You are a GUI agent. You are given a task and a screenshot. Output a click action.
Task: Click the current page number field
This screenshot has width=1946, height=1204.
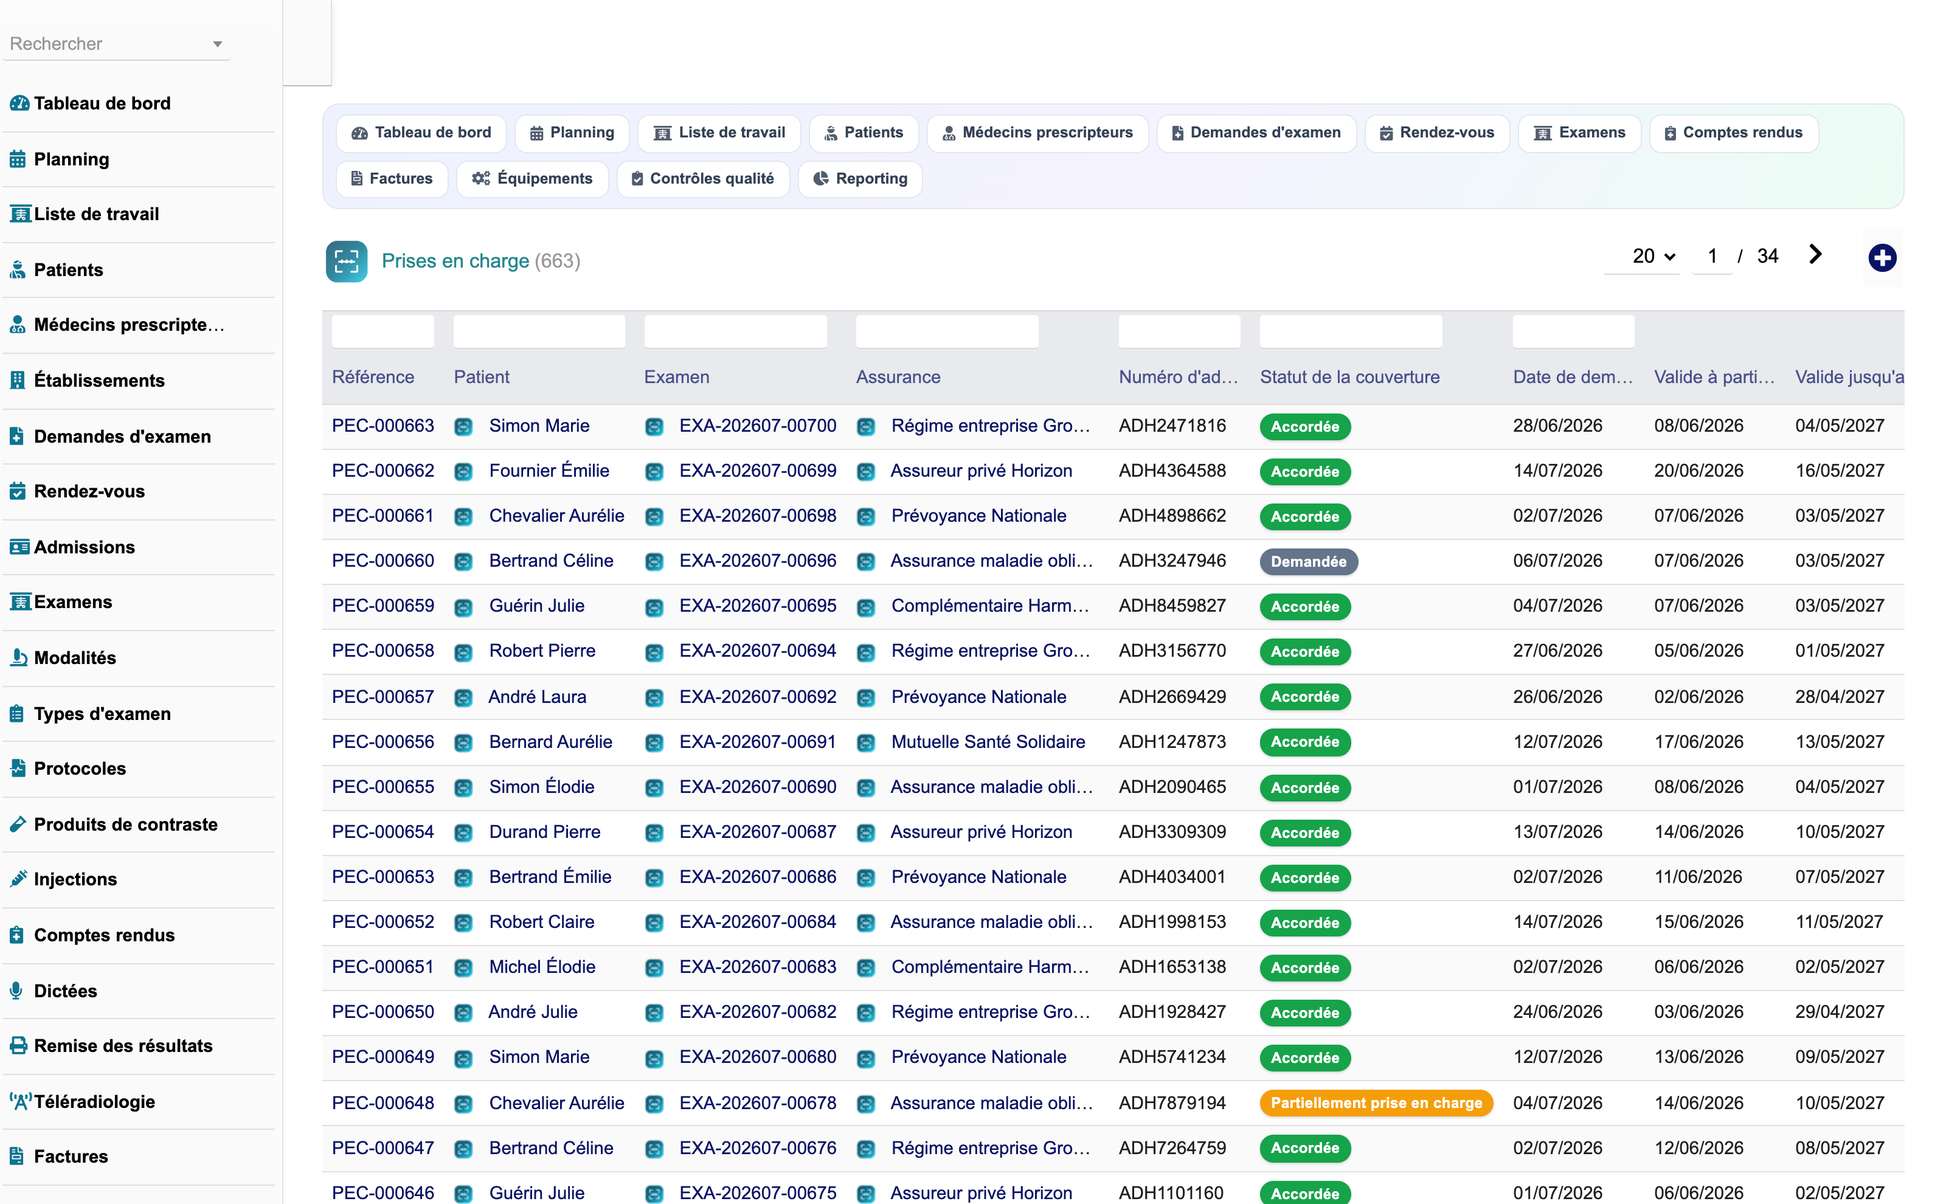[1712, 256]
